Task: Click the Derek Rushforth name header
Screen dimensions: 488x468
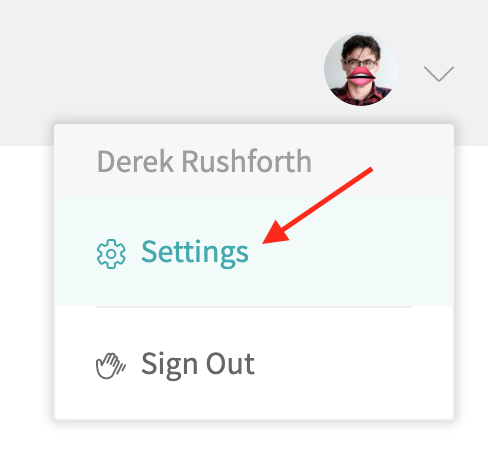Action: click(204, 162)
